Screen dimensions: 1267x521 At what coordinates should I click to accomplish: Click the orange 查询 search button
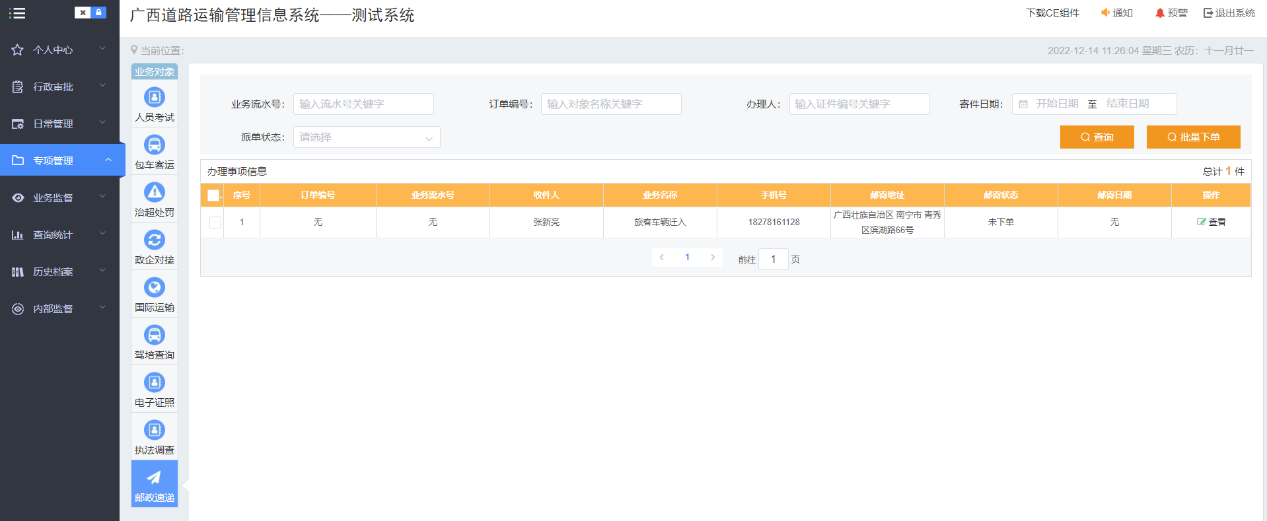1097,137
